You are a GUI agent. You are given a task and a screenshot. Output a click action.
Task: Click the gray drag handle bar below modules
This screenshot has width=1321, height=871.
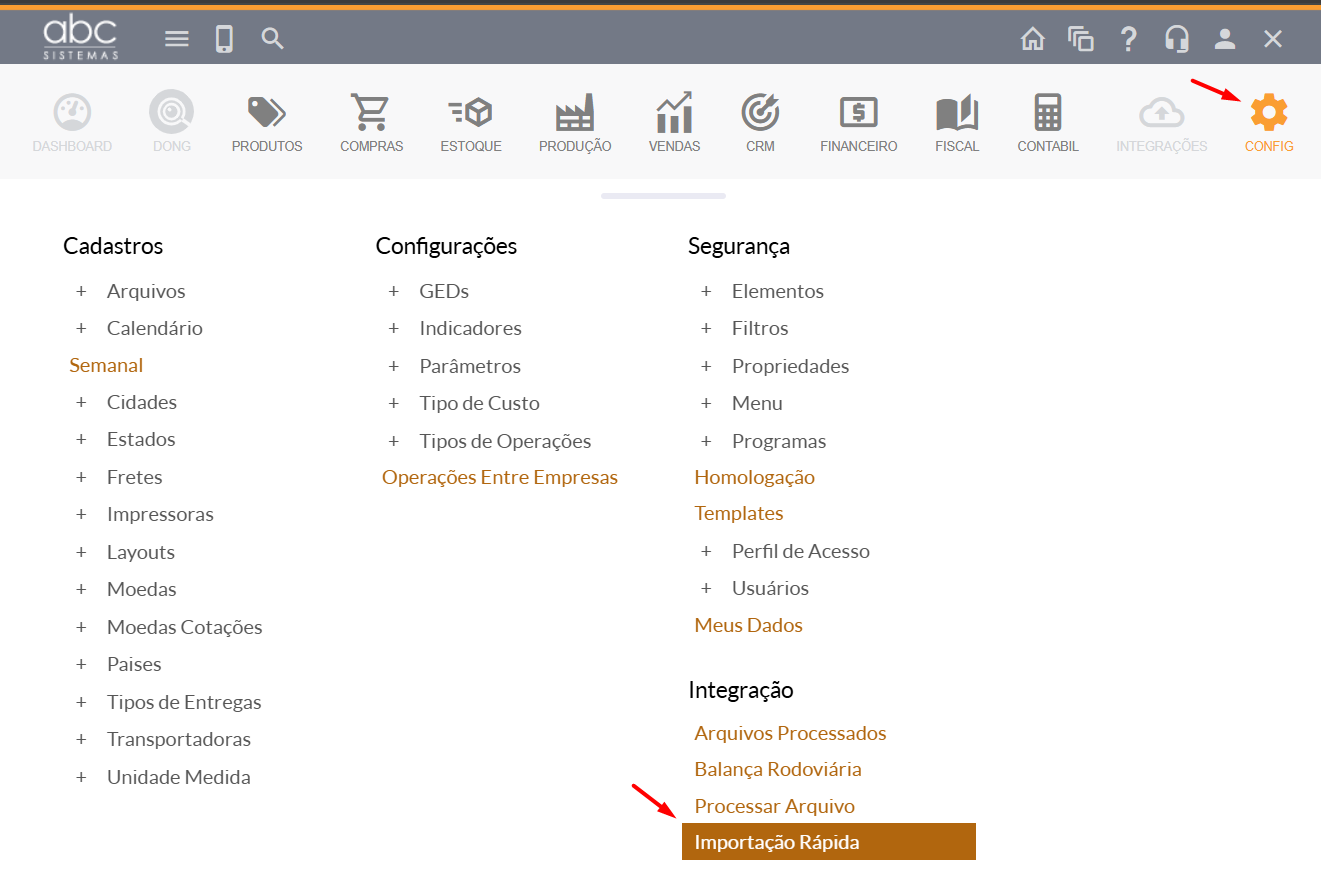tap(663, 196)
